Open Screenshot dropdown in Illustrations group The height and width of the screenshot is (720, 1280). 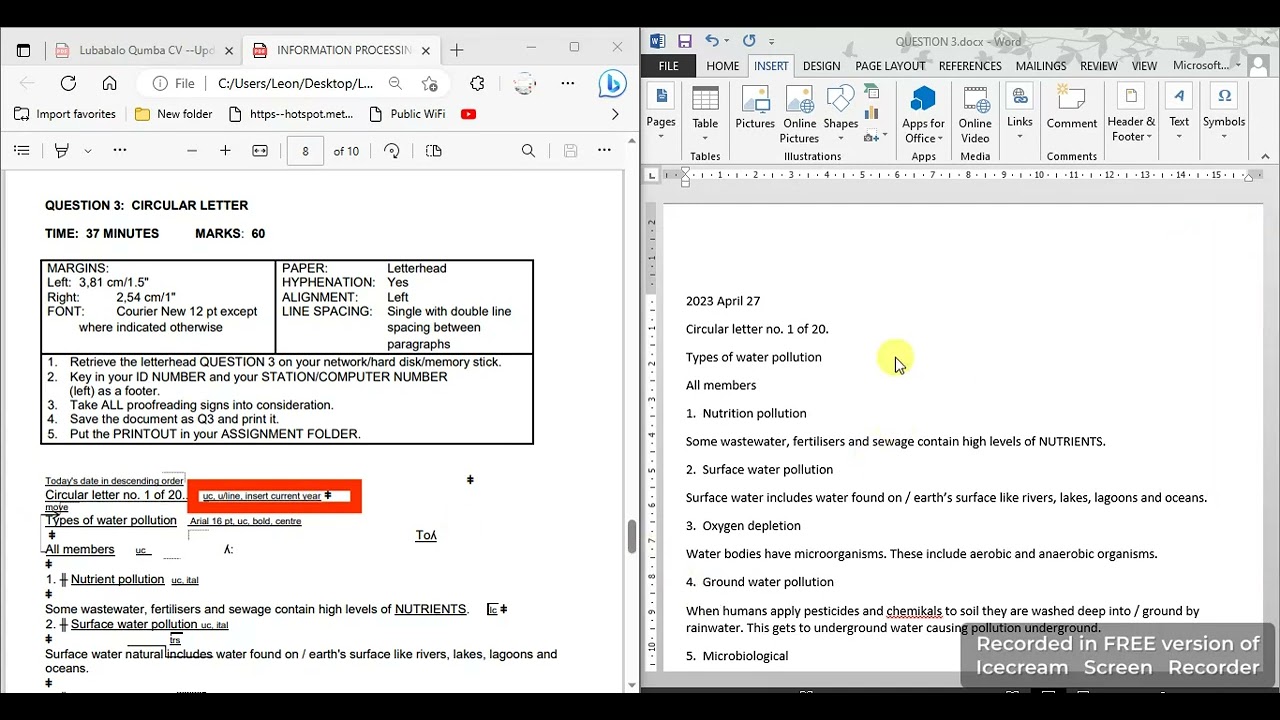tap(875, 136)
